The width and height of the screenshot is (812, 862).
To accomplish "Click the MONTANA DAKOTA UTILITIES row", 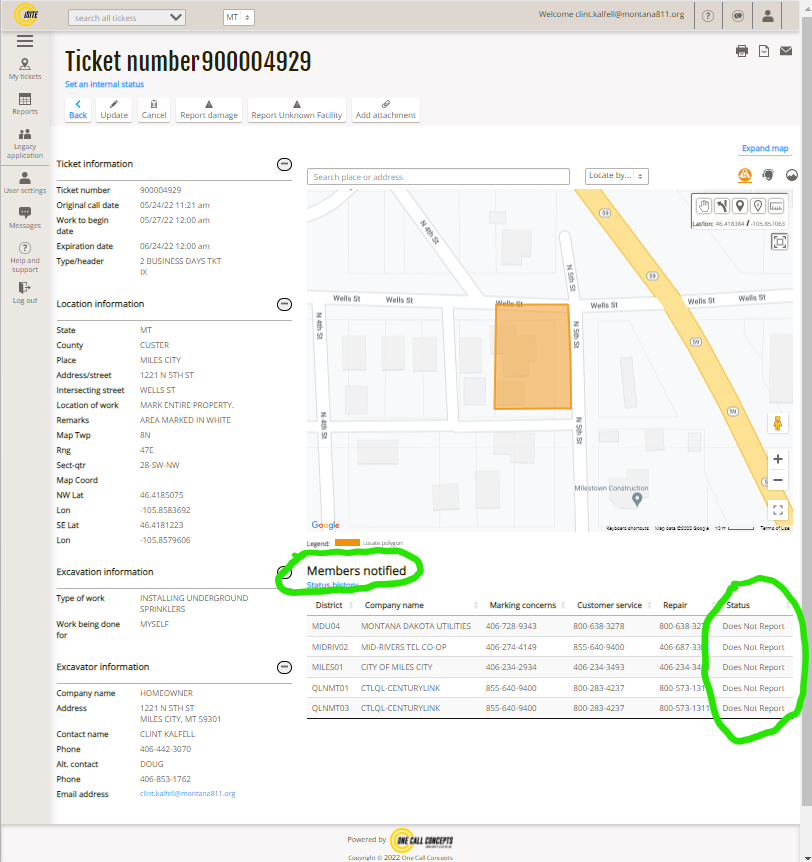I will [550, 626].
